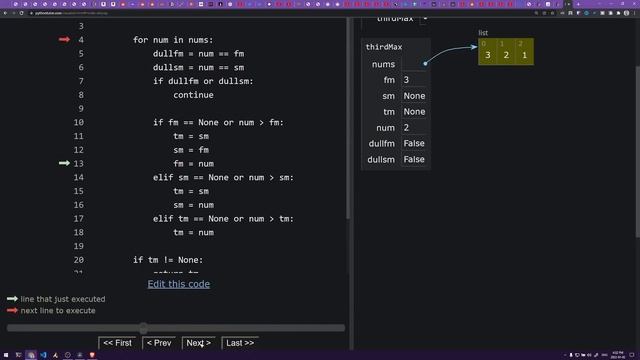Viewport: 640px width, 360px height.
Task: Open the Brave browser taskbar icon
Action: click(x=92, y=355)
